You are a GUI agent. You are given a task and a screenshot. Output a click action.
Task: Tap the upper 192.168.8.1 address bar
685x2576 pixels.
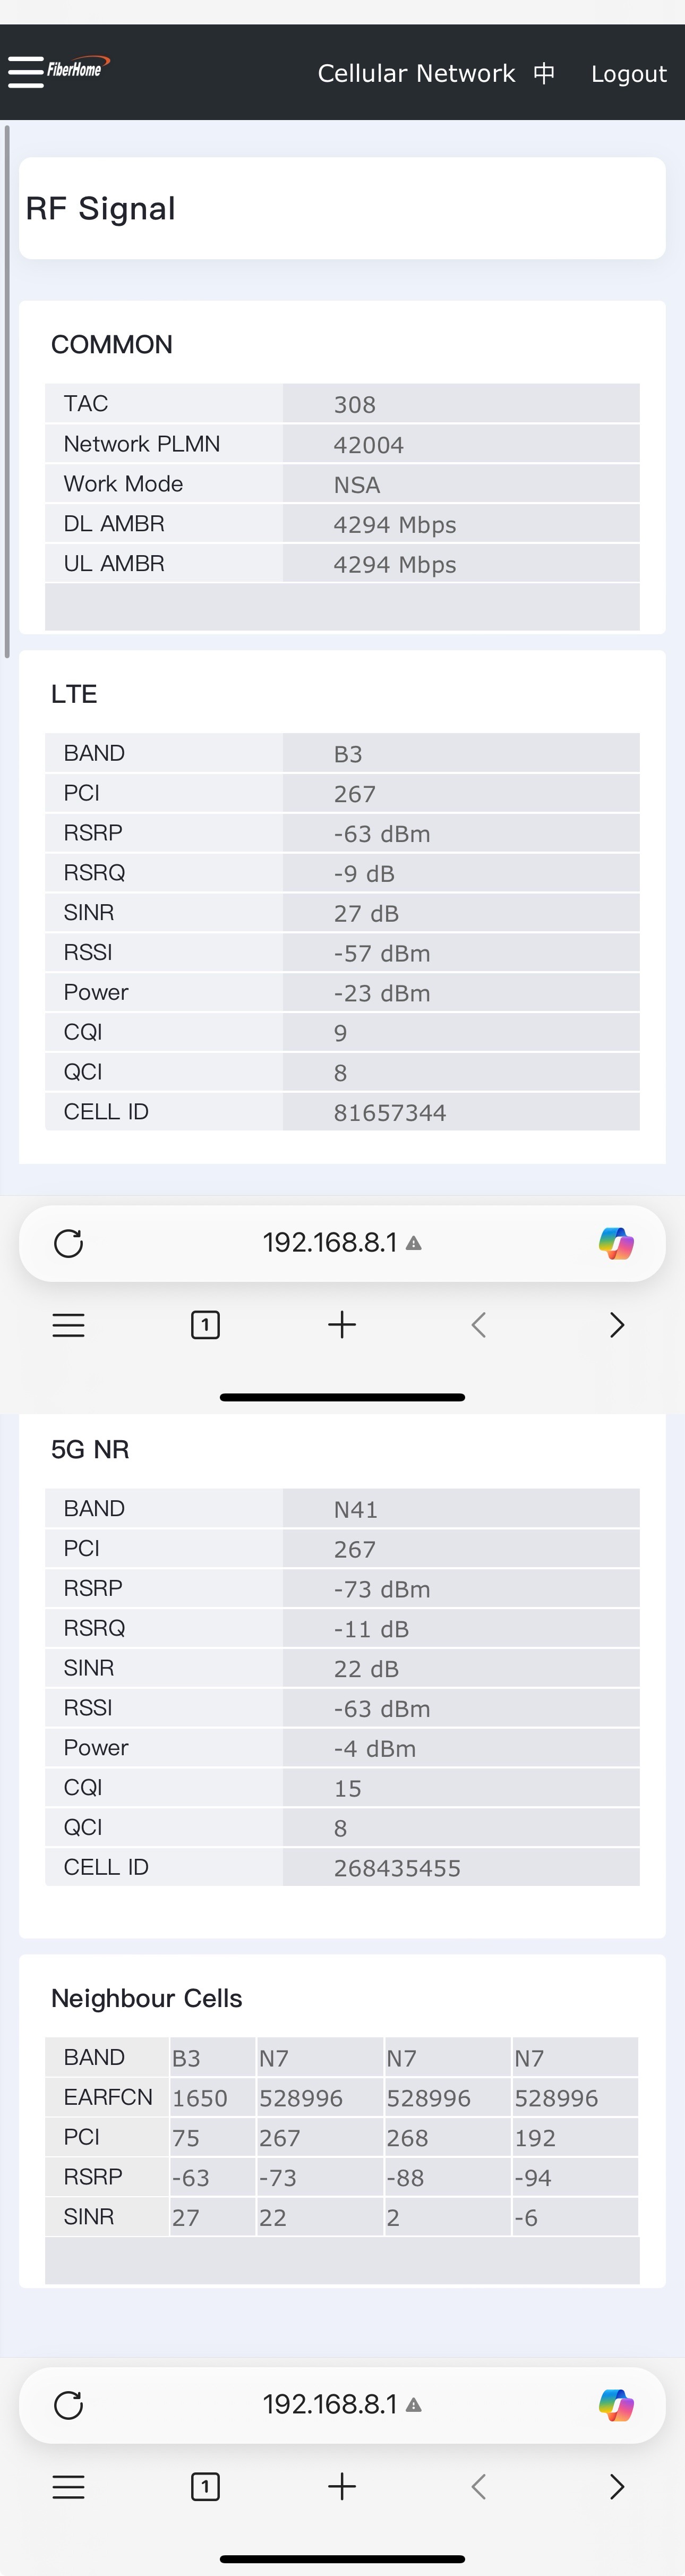(342, 1243)
